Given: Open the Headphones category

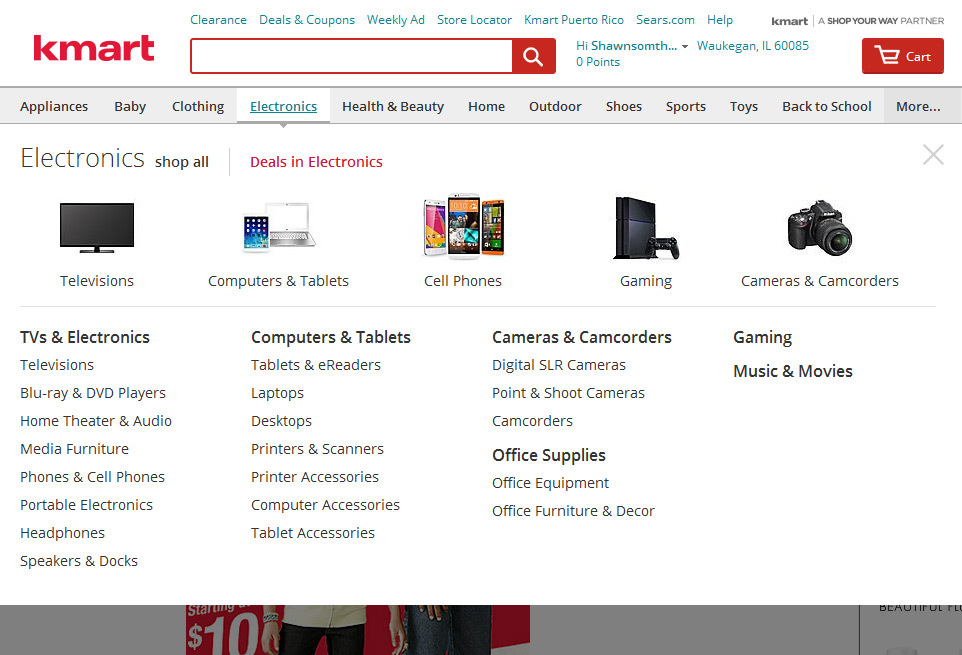Looking at the screenshot, I should coord(62,533).
